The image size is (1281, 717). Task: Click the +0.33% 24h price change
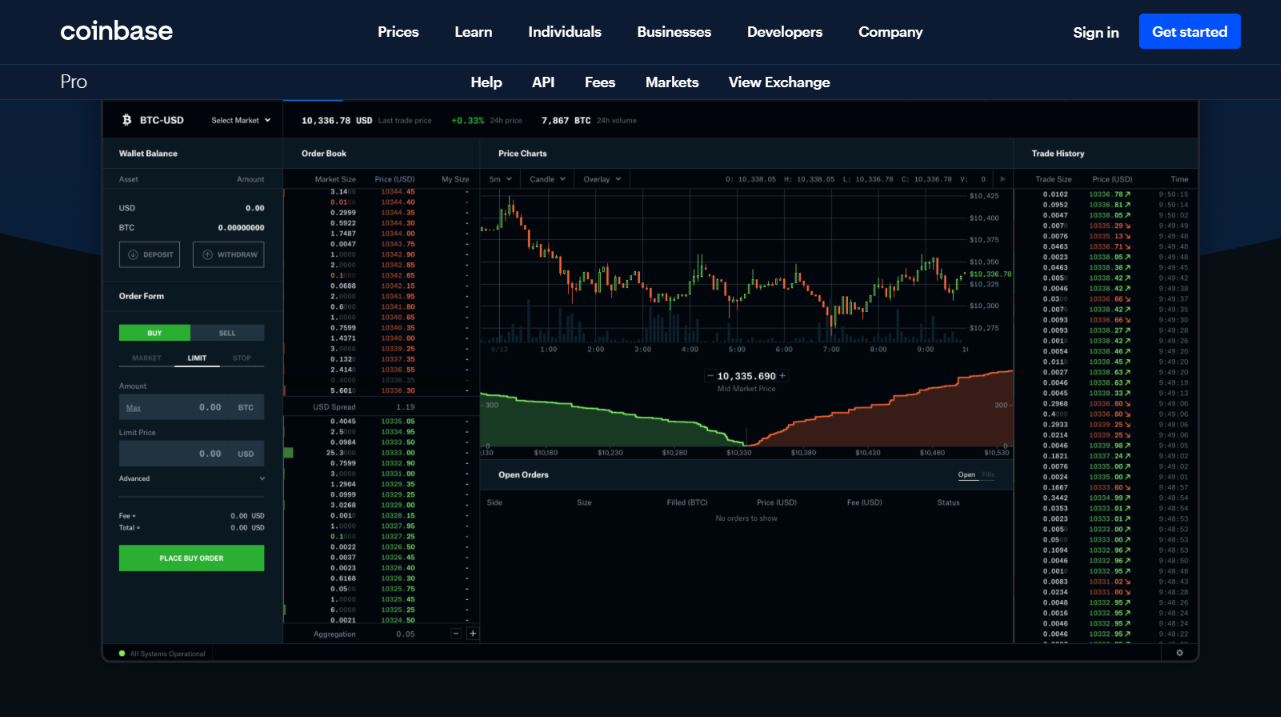click(x=467, y=120)
